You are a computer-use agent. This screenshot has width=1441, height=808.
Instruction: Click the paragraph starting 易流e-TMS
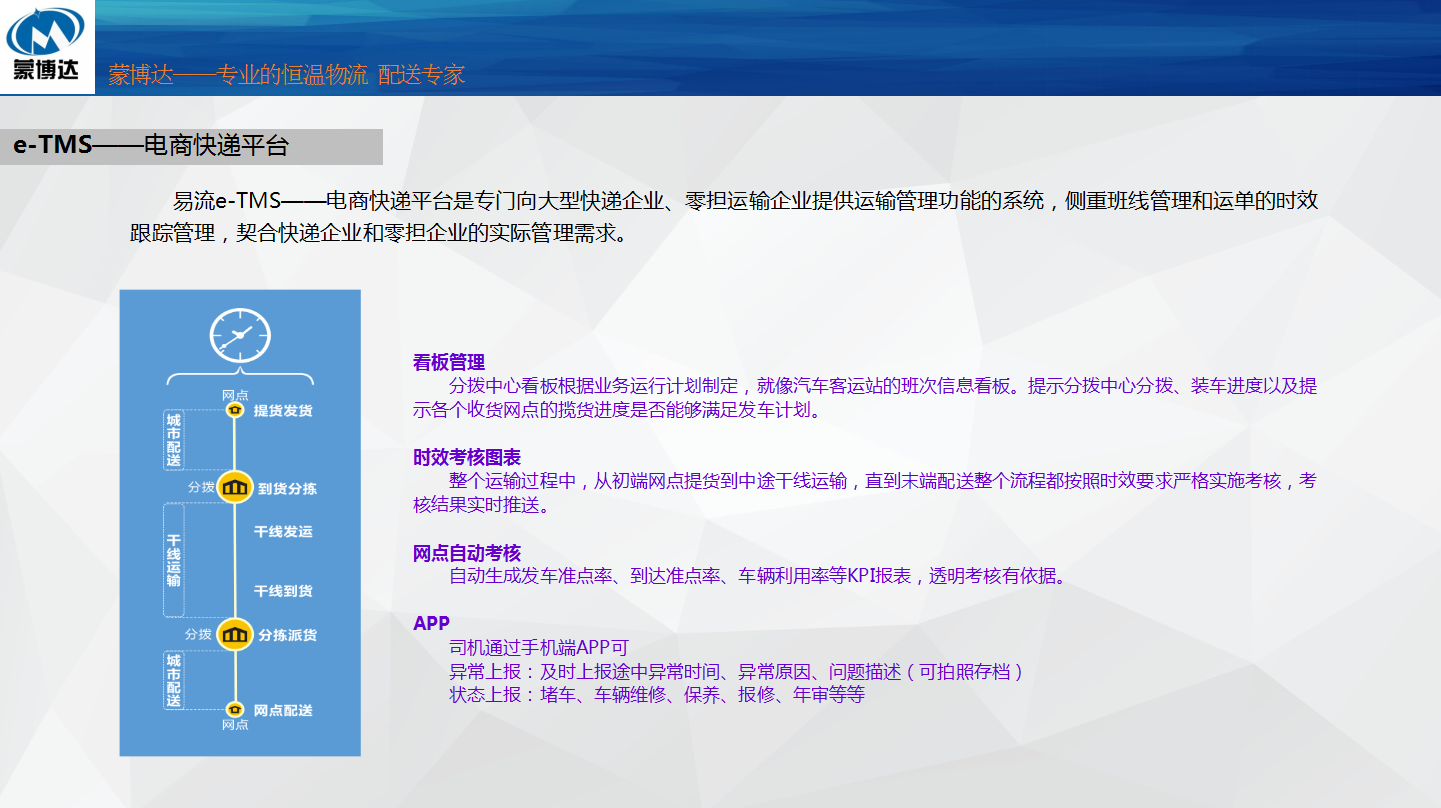724,216
